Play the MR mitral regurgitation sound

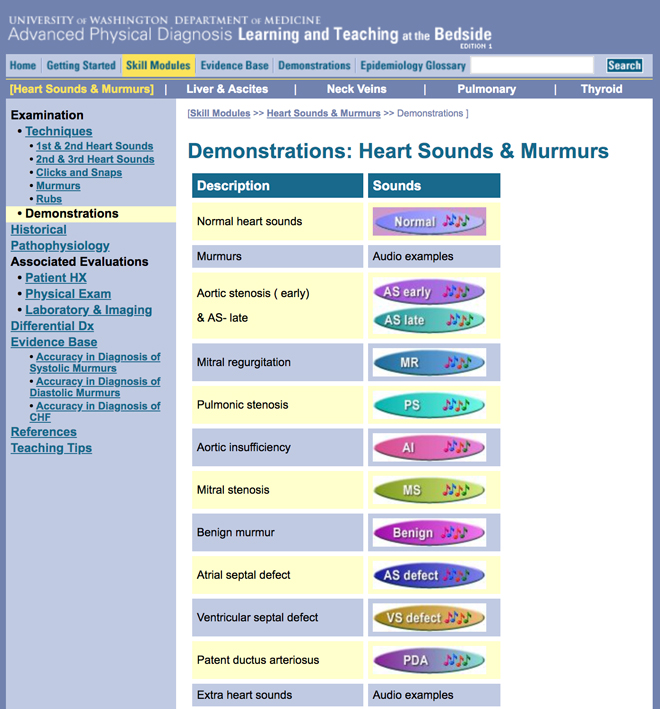(429, 362)
